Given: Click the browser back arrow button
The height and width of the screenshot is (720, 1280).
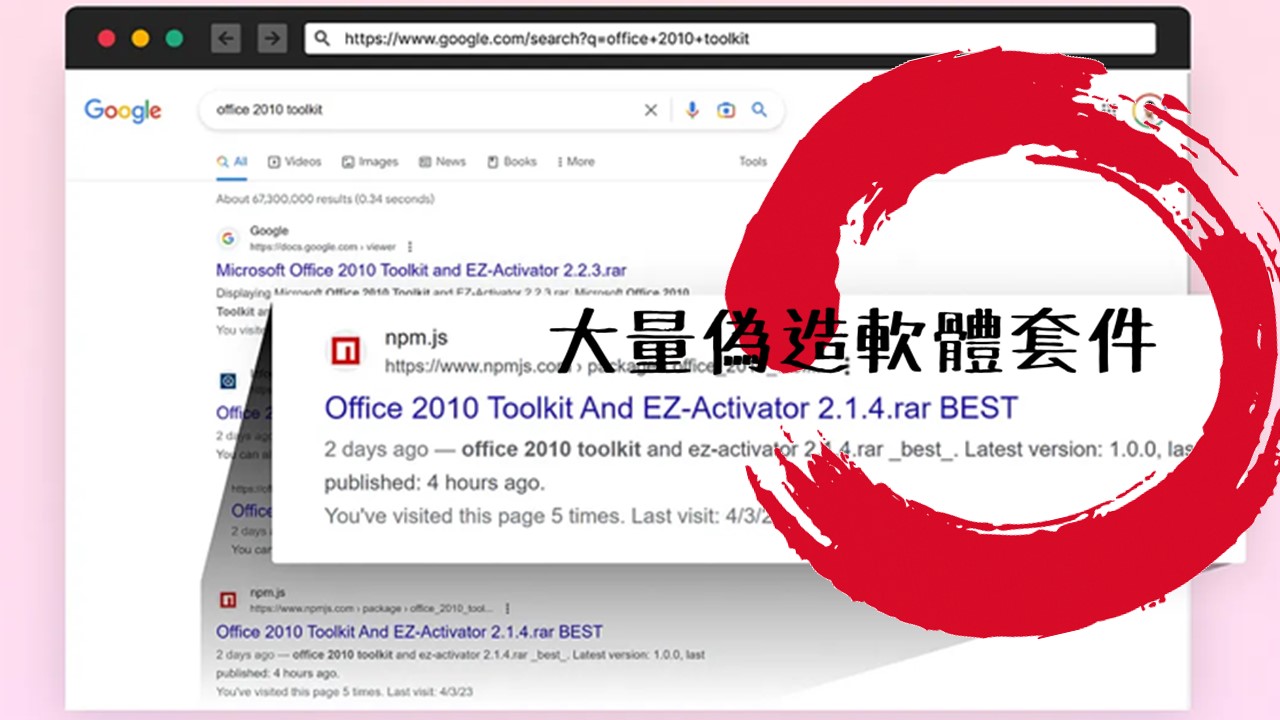Looking at the screenshot, I should tap(227, 39).
